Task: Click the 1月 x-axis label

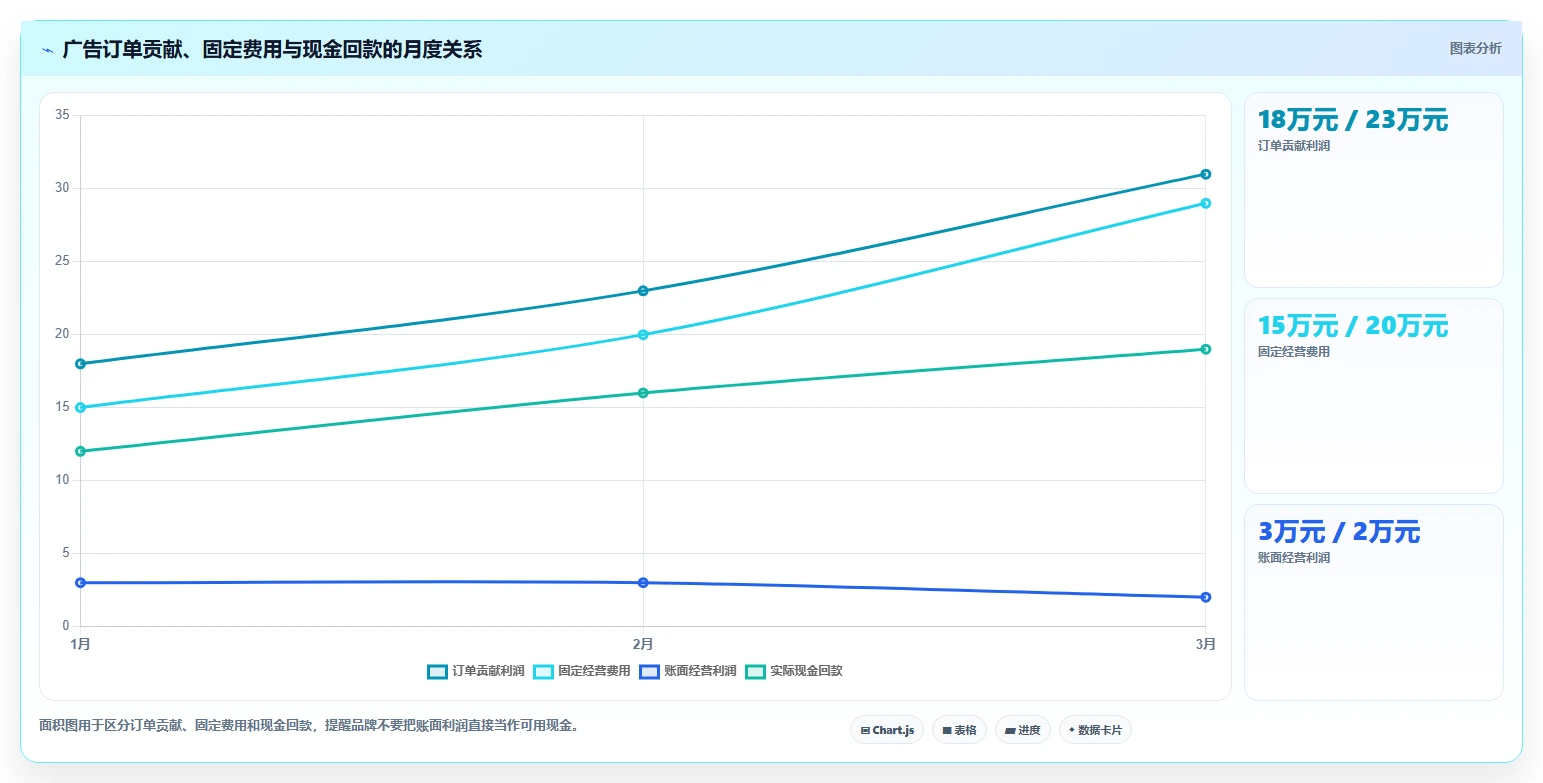Action: [x=80, y=644]
